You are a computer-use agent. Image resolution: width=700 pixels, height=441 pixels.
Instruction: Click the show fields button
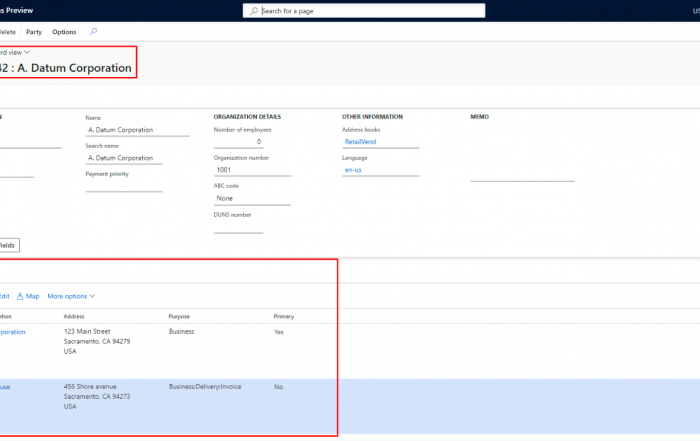tap(9, 245)
